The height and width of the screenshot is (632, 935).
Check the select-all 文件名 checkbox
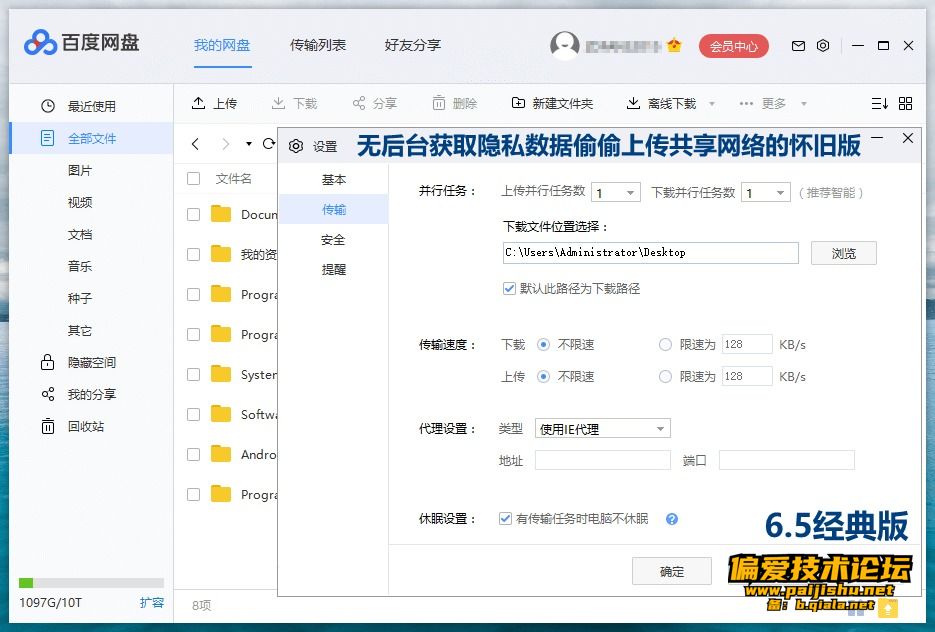193,178
